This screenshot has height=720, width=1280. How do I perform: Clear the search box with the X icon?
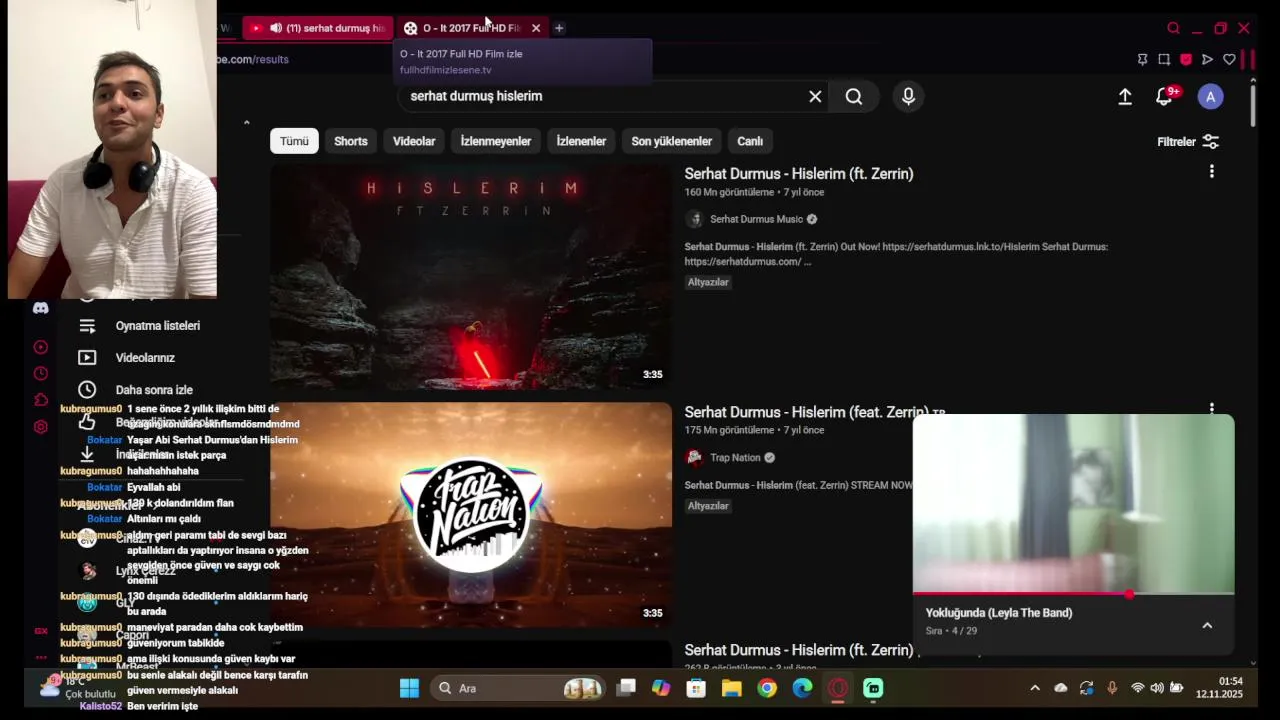(x=815, y=96)
